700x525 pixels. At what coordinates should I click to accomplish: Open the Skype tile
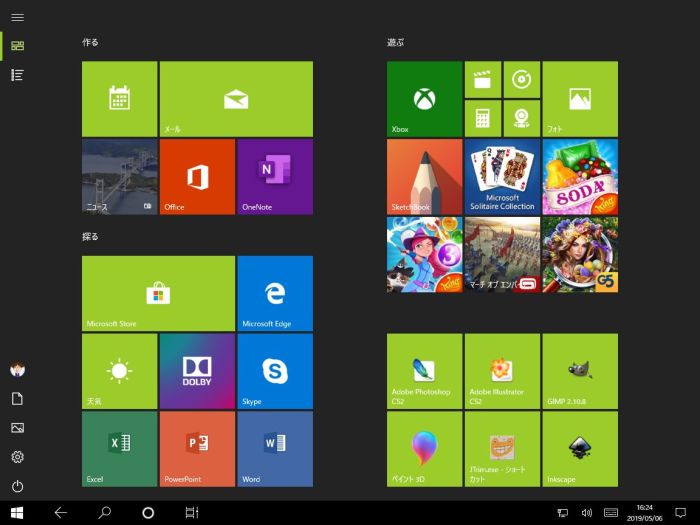coord(274,371)
